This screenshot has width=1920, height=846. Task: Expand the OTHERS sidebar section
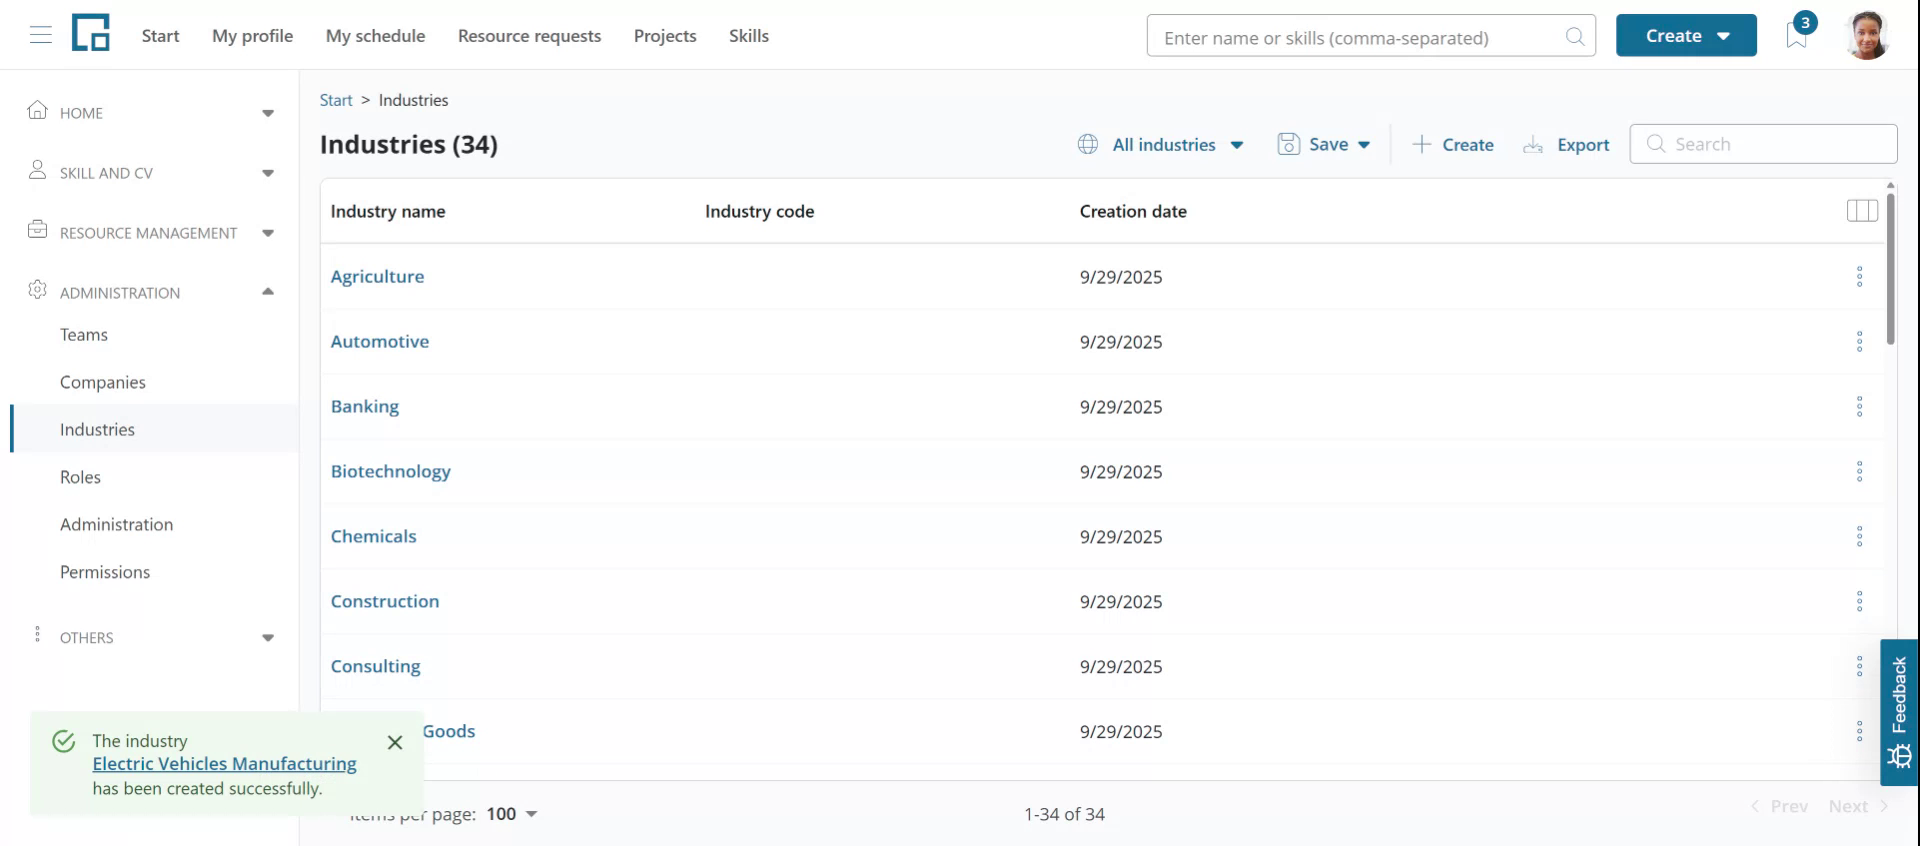click(268, 638)
